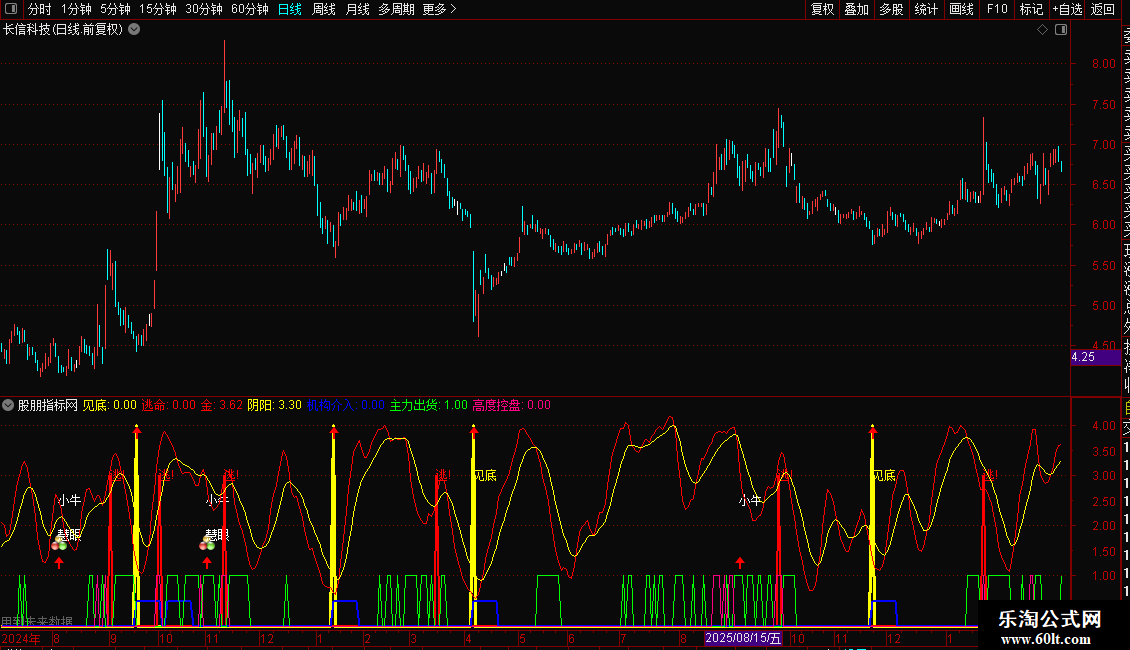Click the 金: 3.62 indicator value
This screenshot has width=1130, height=650.
(x=222, y=405)
